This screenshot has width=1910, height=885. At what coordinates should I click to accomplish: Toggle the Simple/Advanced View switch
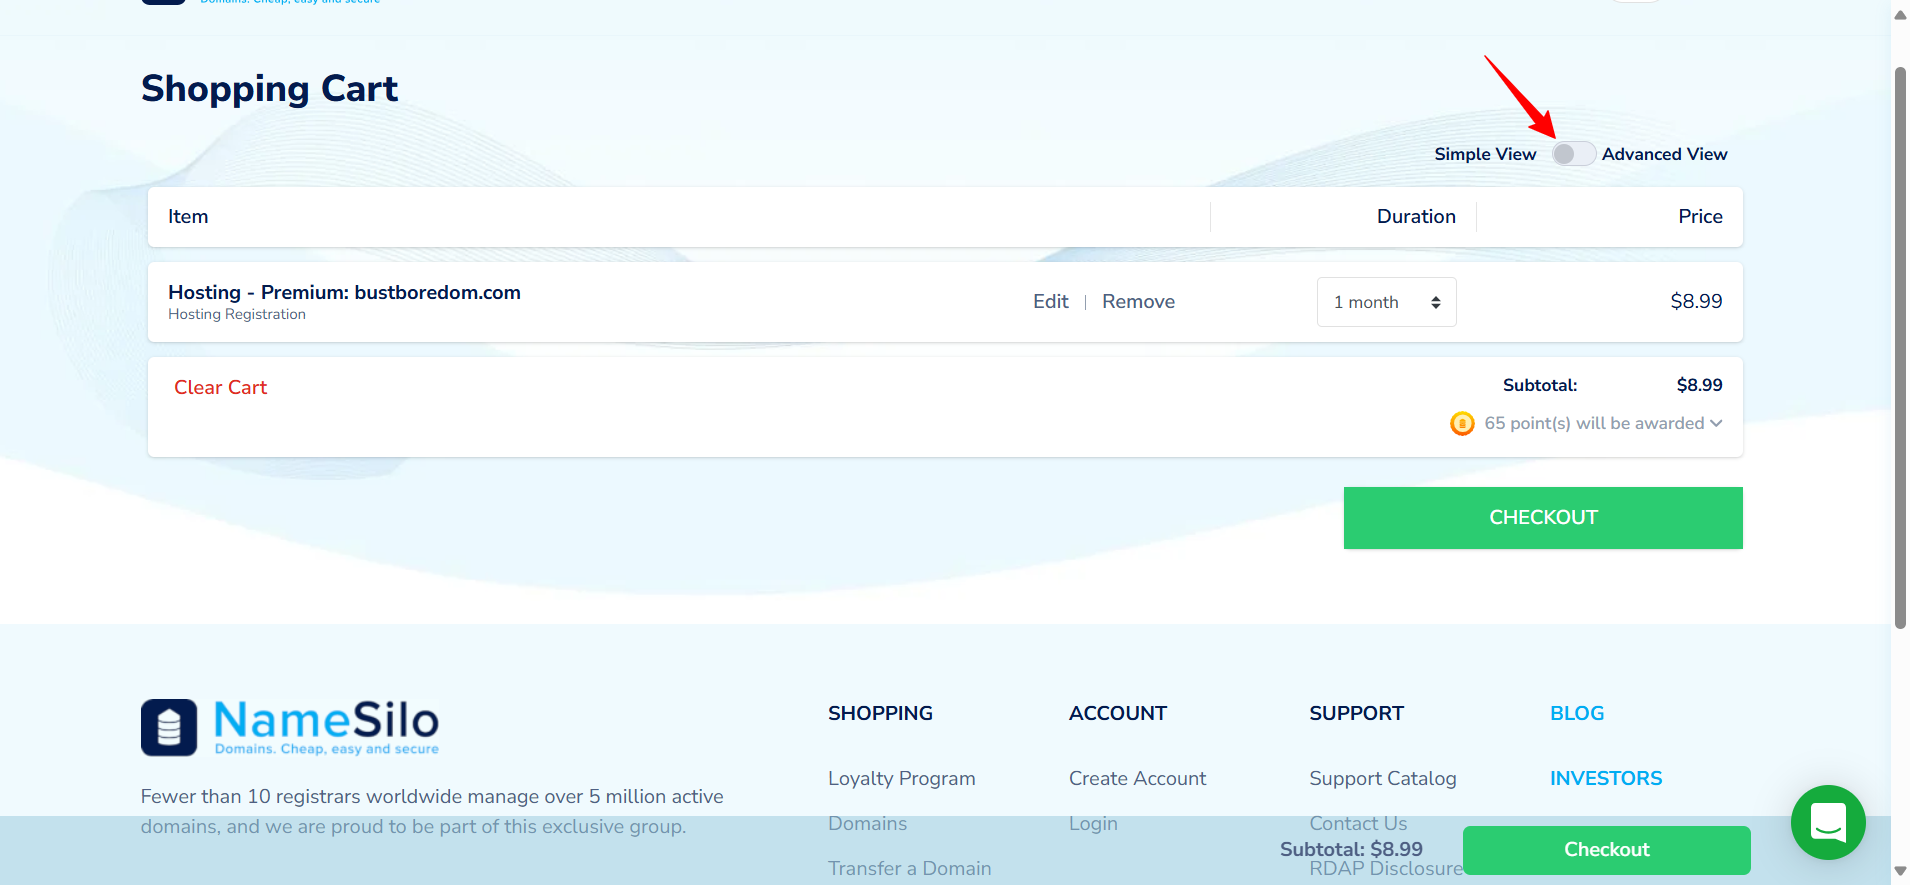point(1573,154)
